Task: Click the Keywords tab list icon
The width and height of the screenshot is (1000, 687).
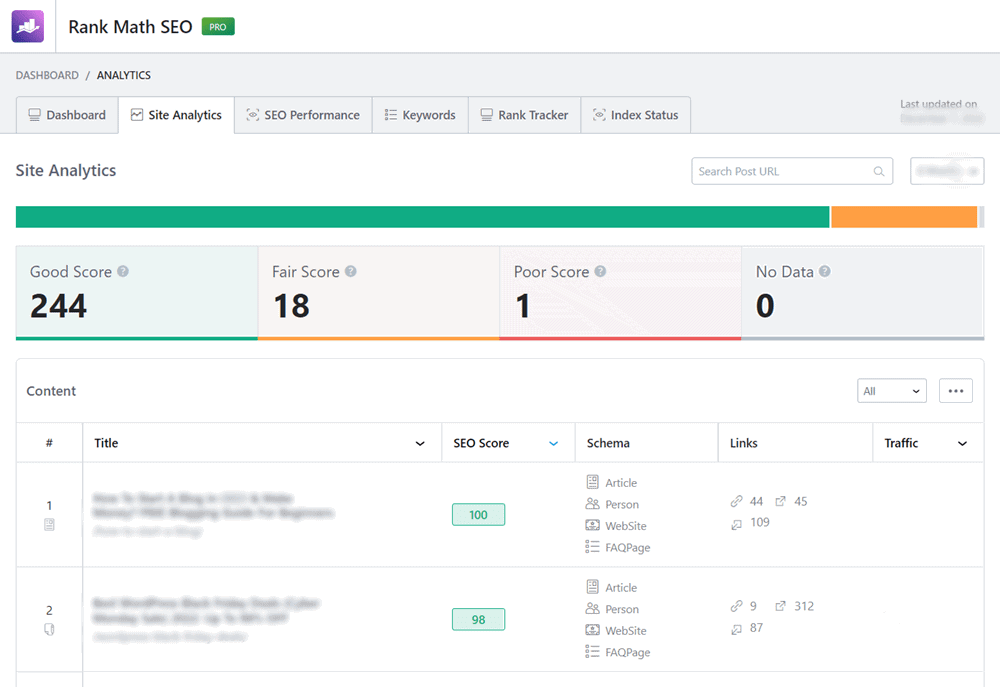Action: coord(391,115)
